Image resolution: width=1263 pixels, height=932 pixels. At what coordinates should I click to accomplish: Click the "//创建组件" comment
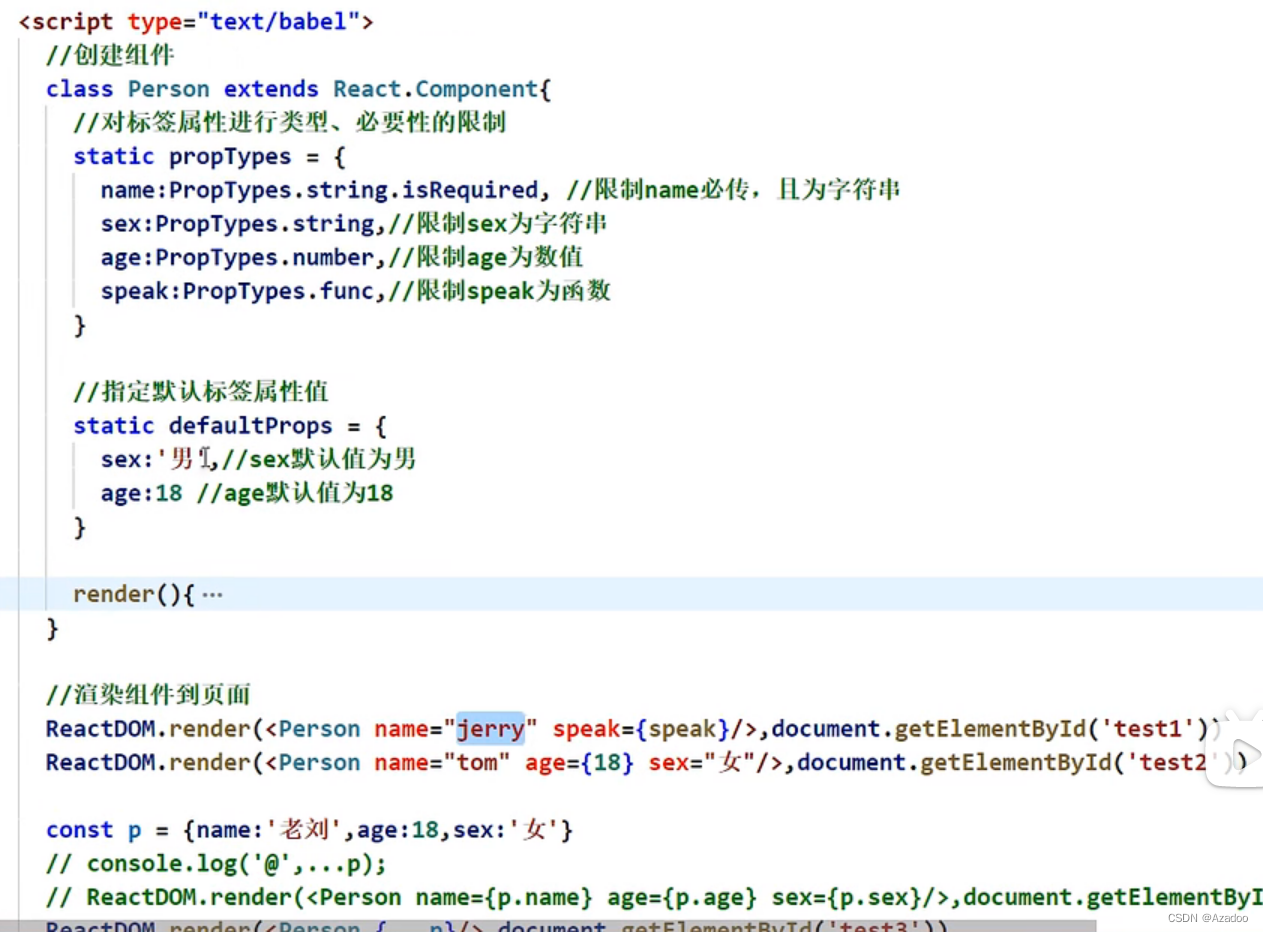point(110,55)
